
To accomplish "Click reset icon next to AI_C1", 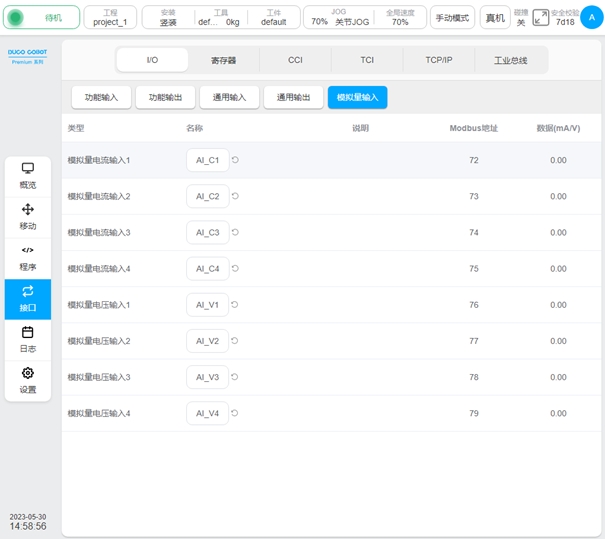I will pos(236,160).
